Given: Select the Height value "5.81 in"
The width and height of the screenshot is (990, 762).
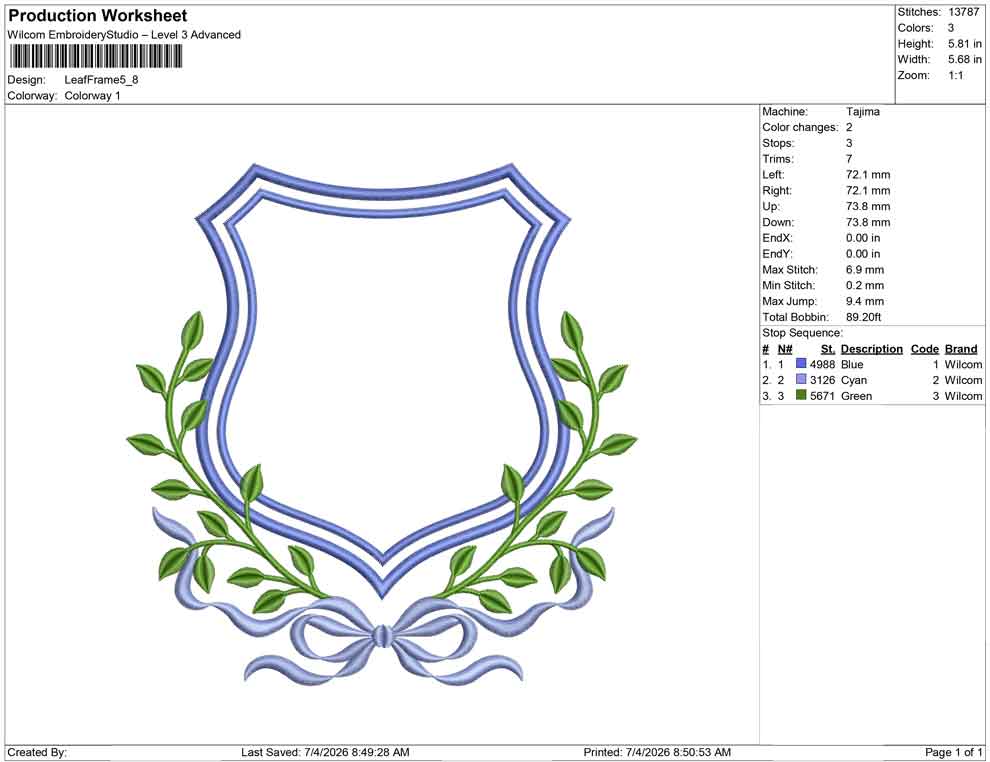Looking at the screenshot, I should (x=965, y=44).
